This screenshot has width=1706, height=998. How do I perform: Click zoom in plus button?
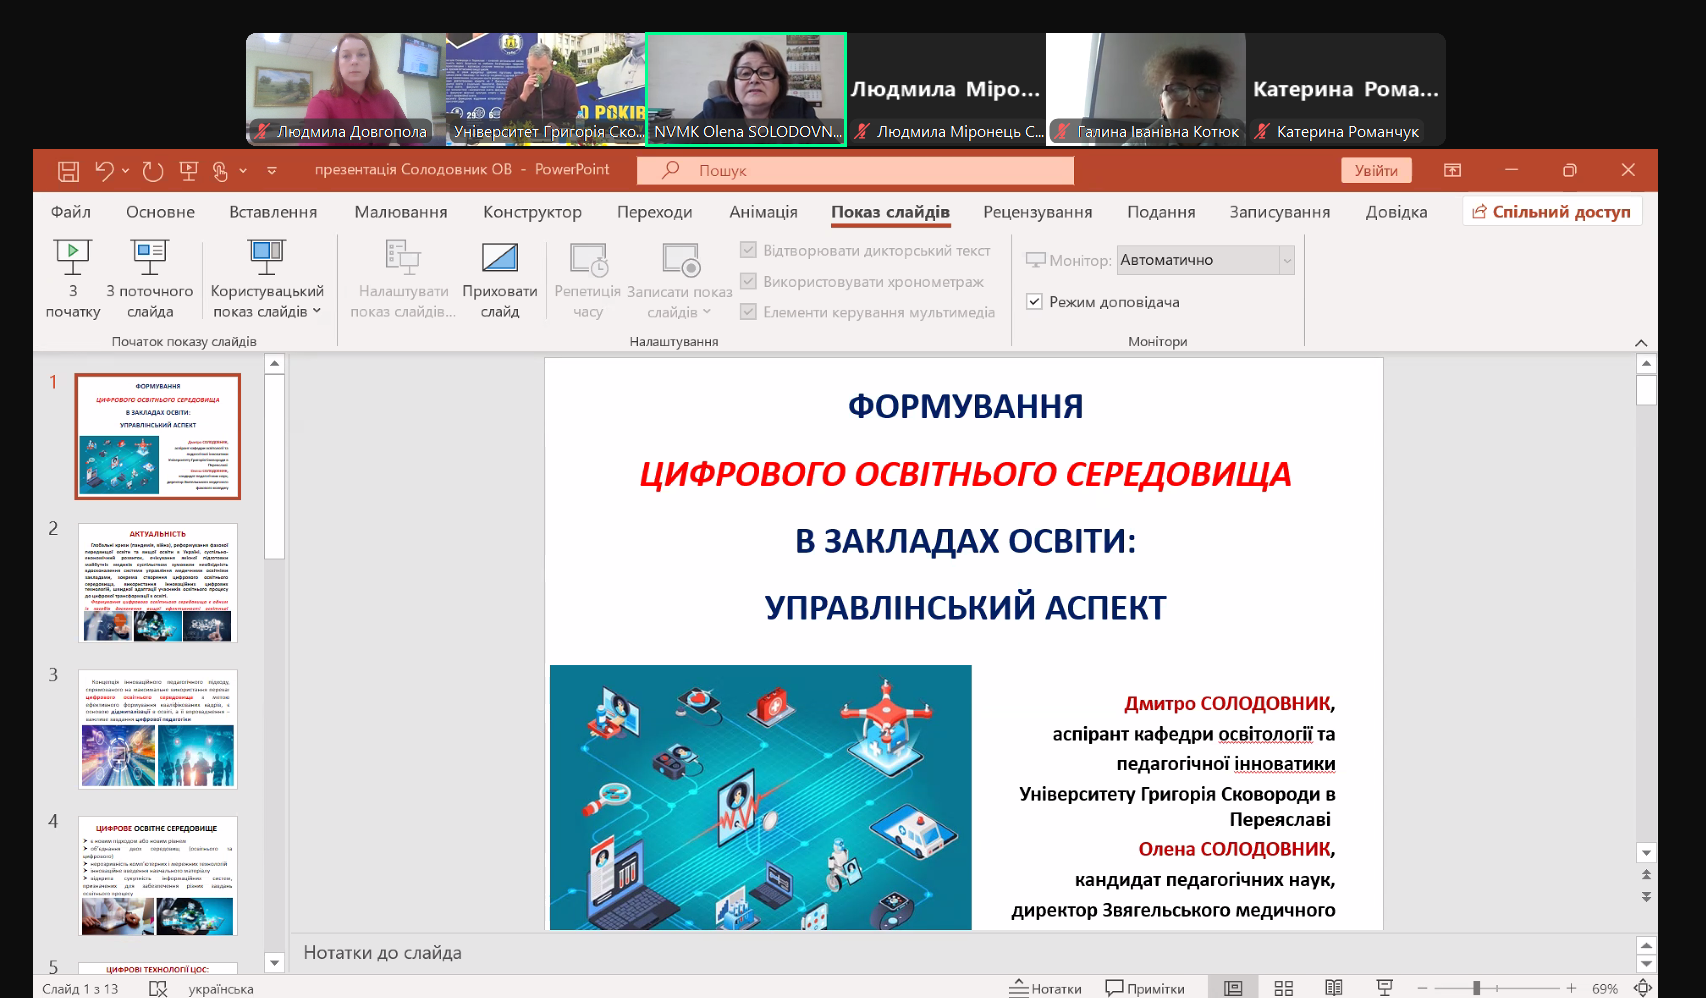(1571, 988)
